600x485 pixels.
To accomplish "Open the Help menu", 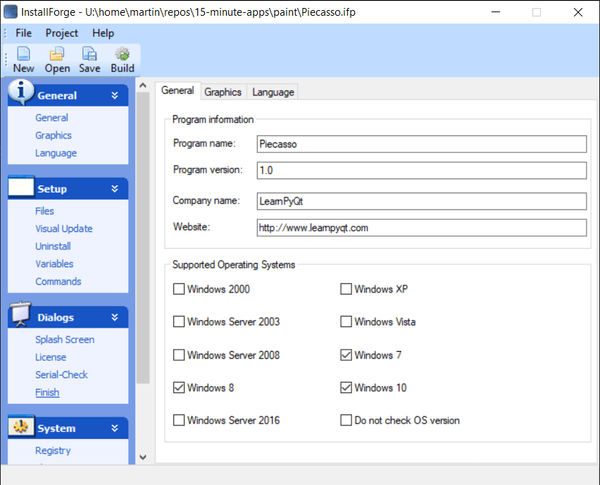I will pos(103,33).
